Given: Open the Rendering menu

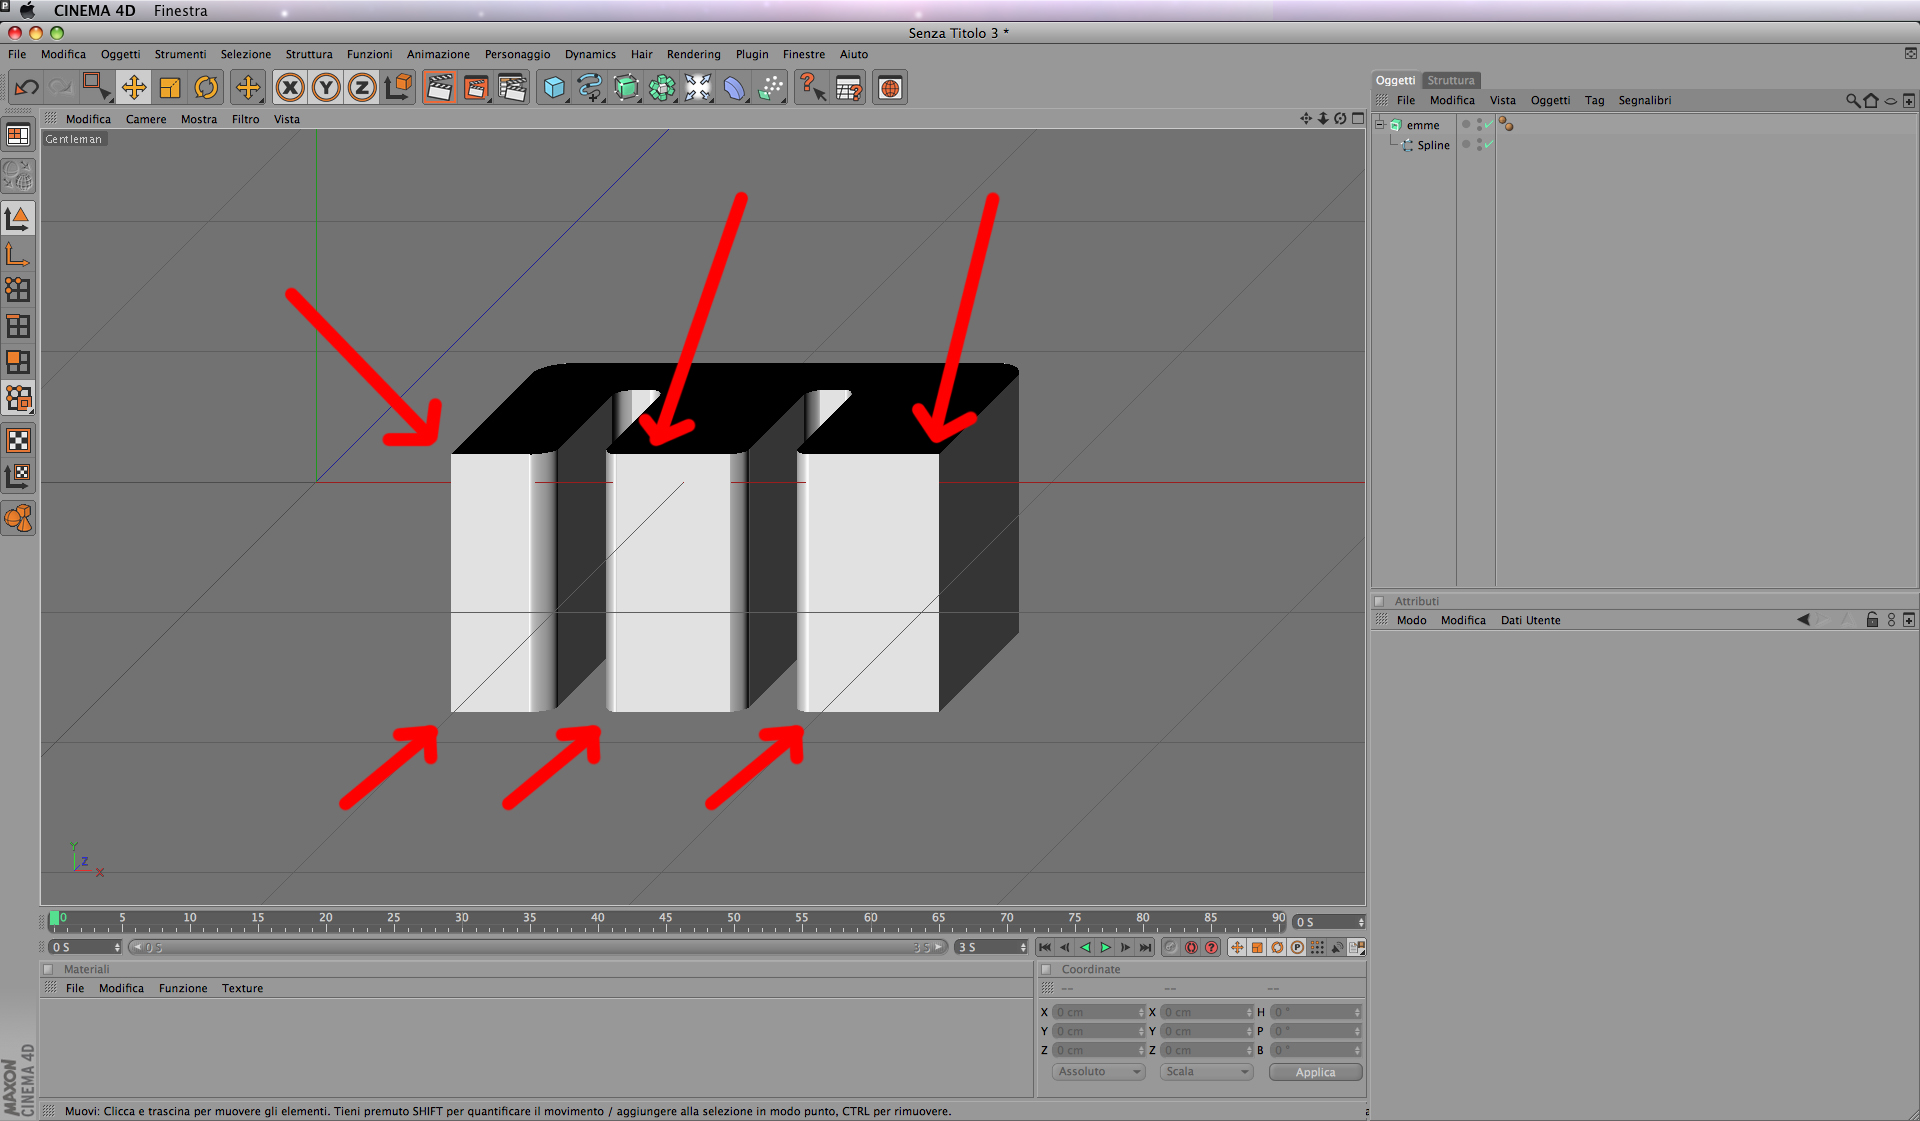Looking at the screenshot, I should (x=693, y=54).
